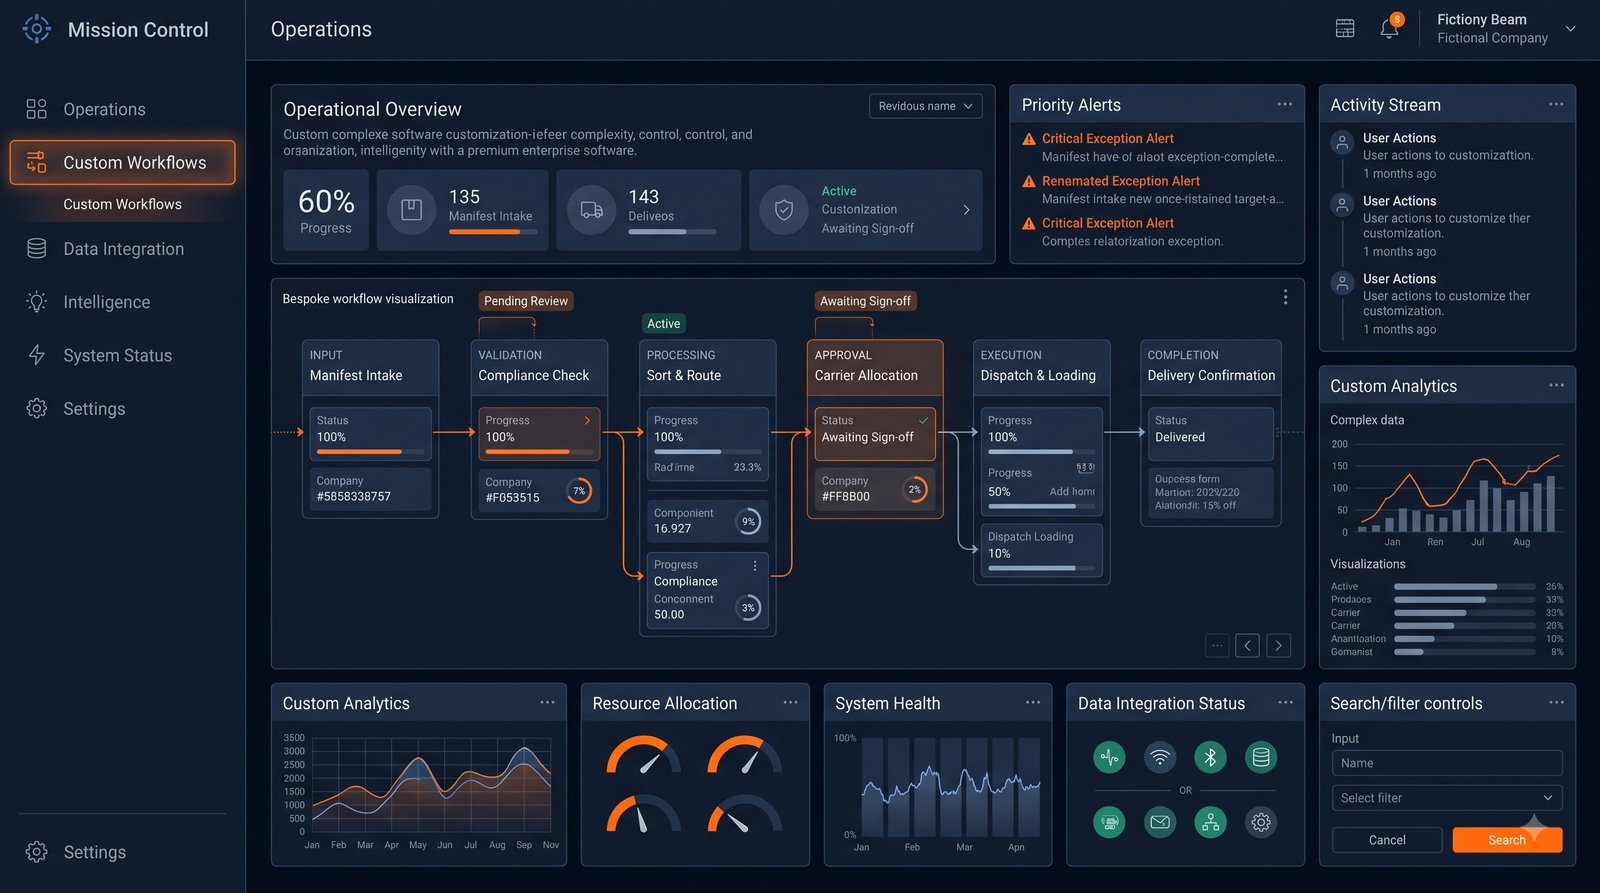Click the Manifest Intake progress bar

[492, 232]
